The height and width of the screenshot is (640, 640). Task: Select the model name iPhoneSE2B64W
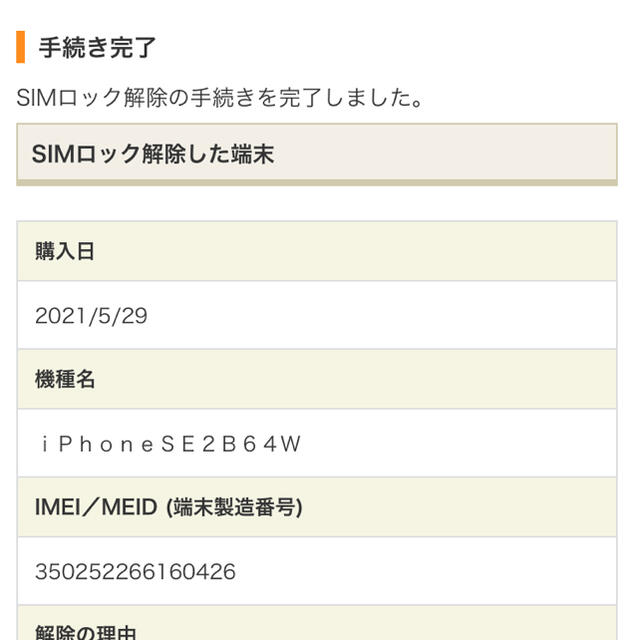tap(171, 444)
